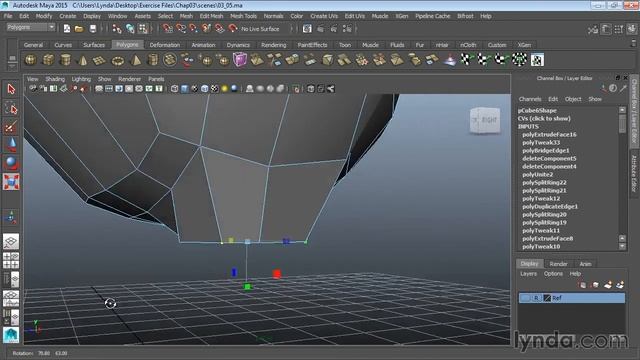Screen dimensions: 640x360
Task: Select polySplitRing22 input node
Action: pyautogui.click(x=544, y=182)
